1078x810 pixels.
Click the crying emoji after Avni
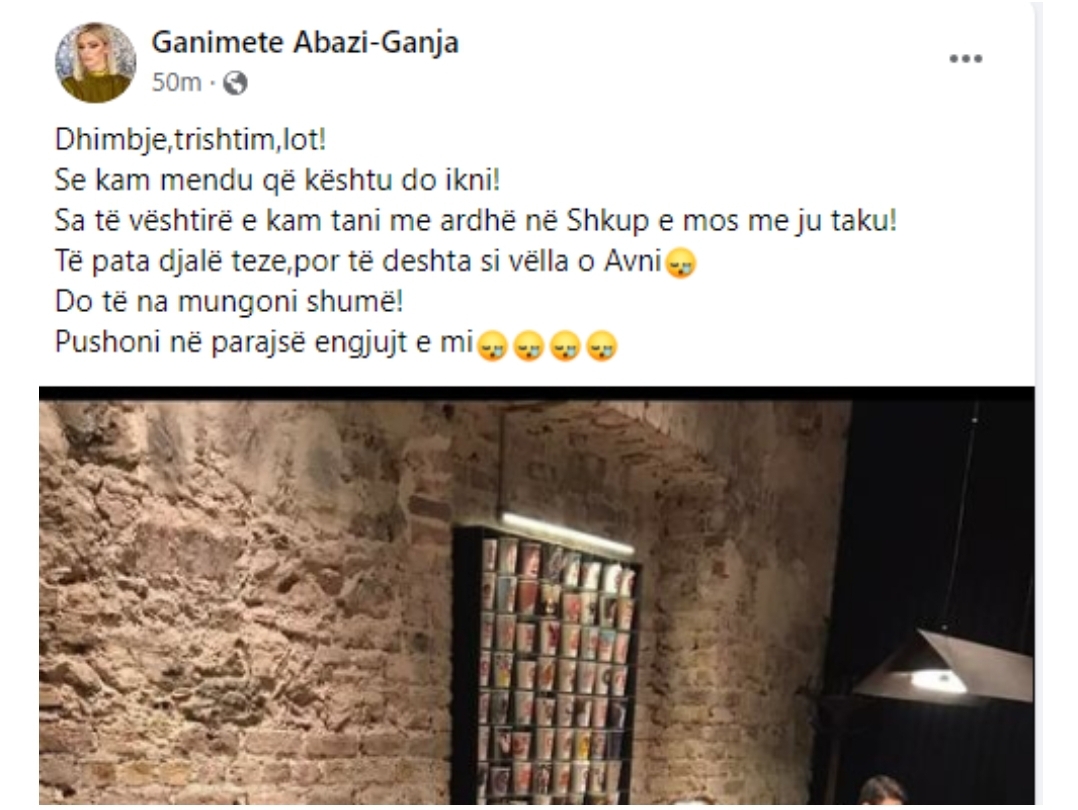pyautogui.click(x=681, y=264)
